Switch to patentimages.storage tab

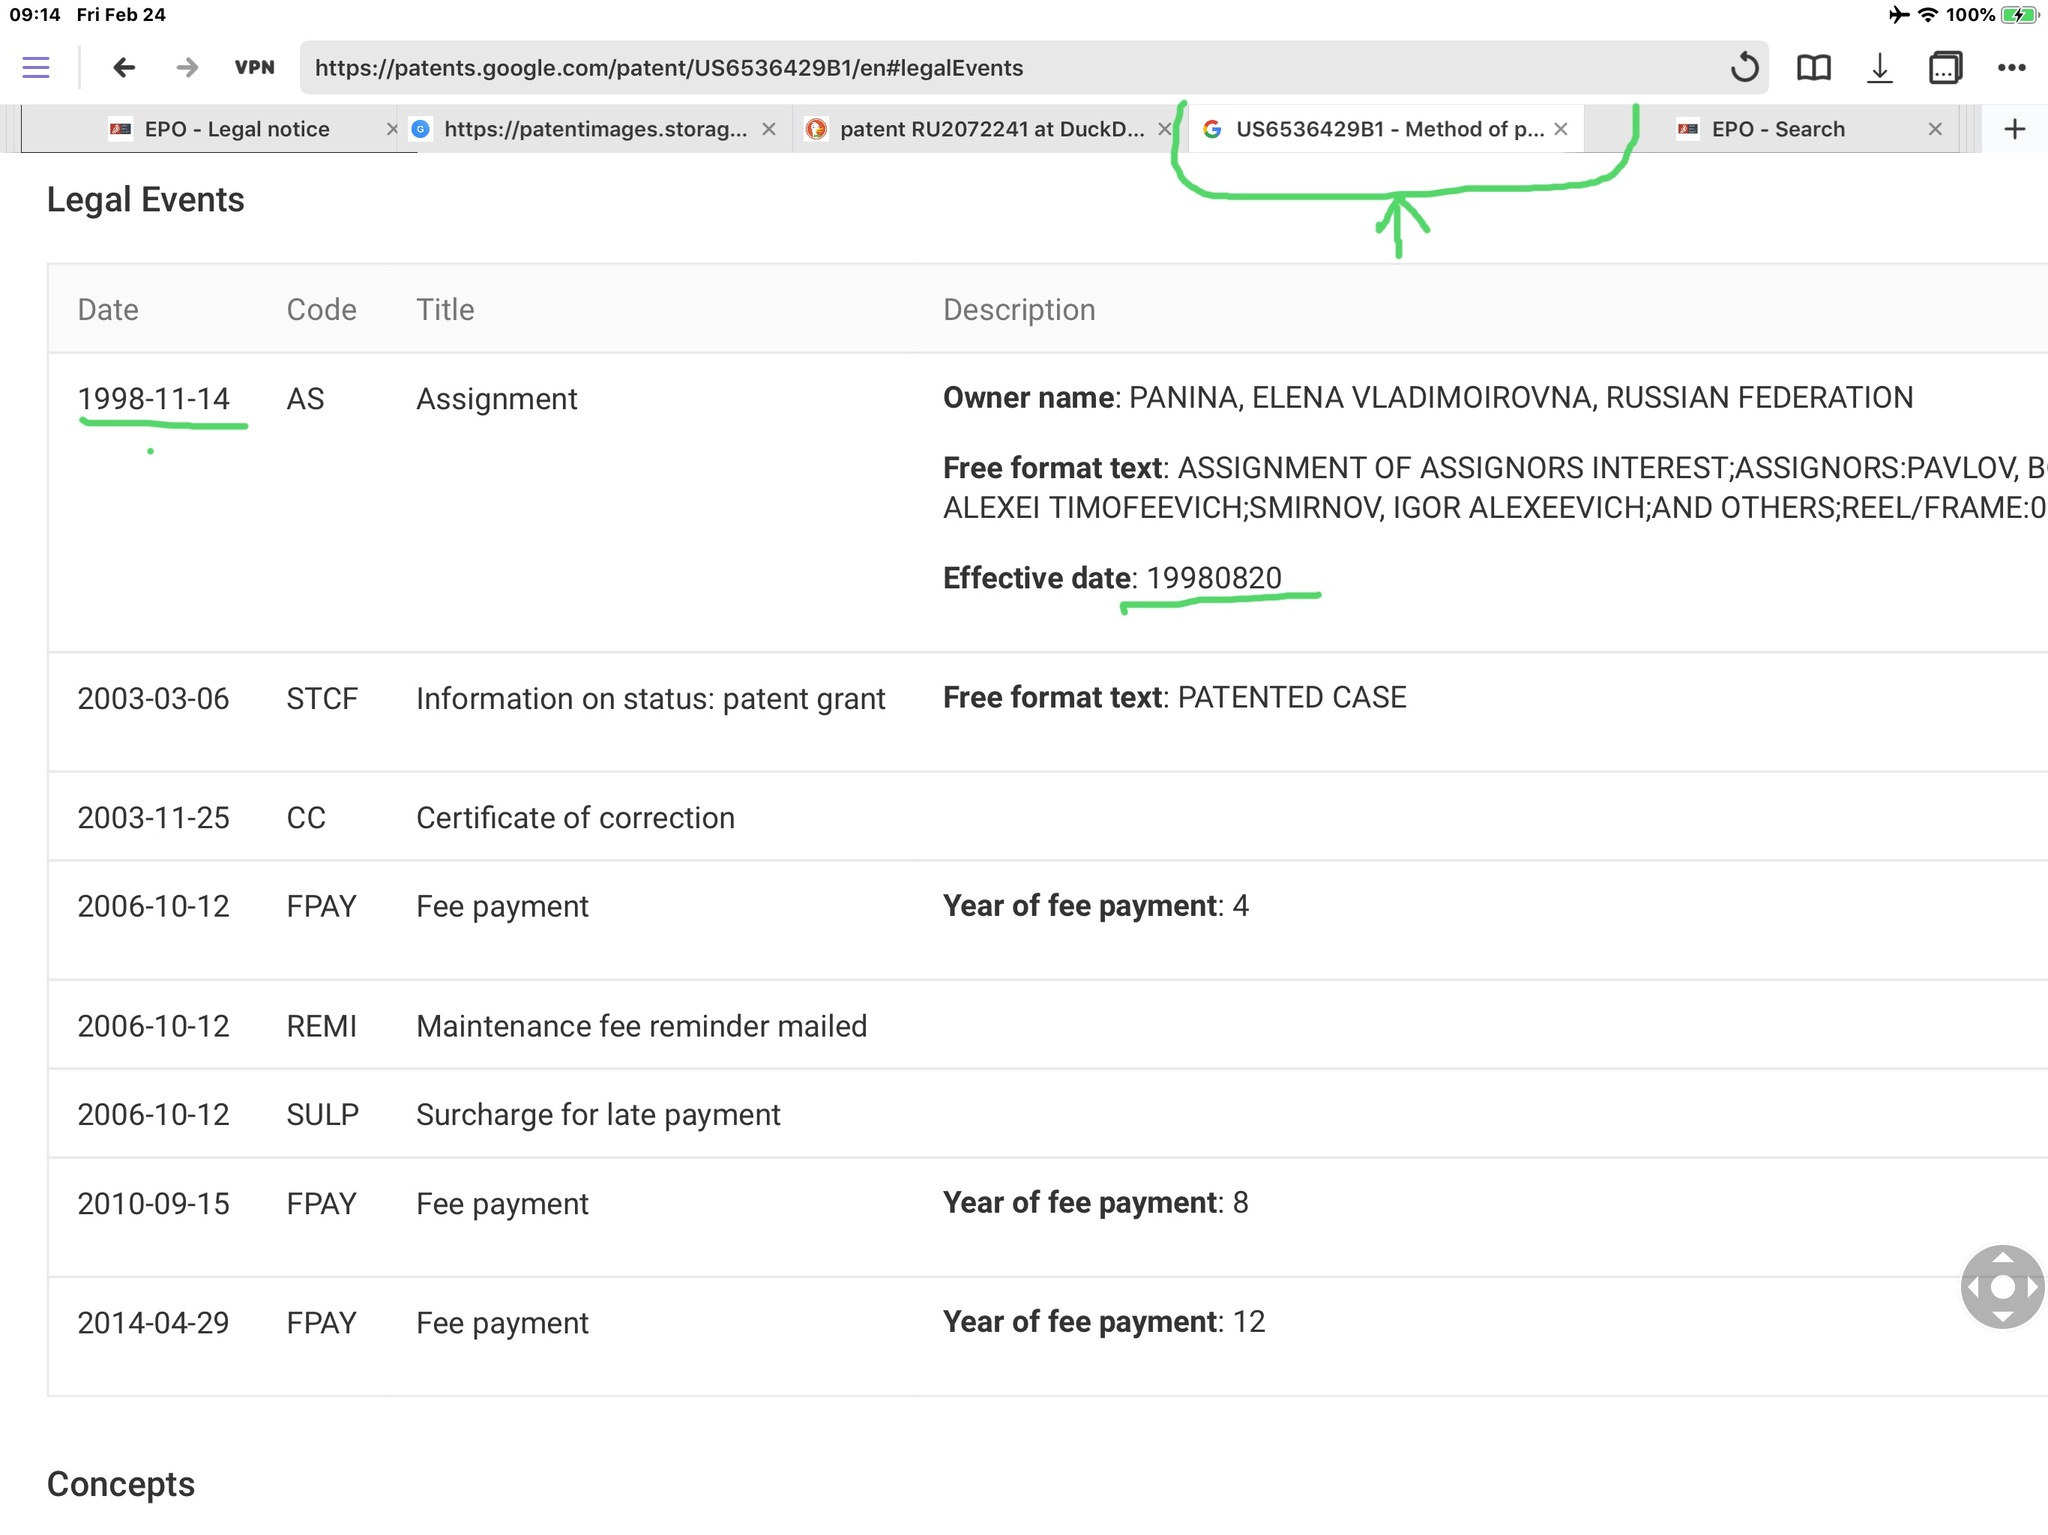pyautogui.click(x=594, y=129)
